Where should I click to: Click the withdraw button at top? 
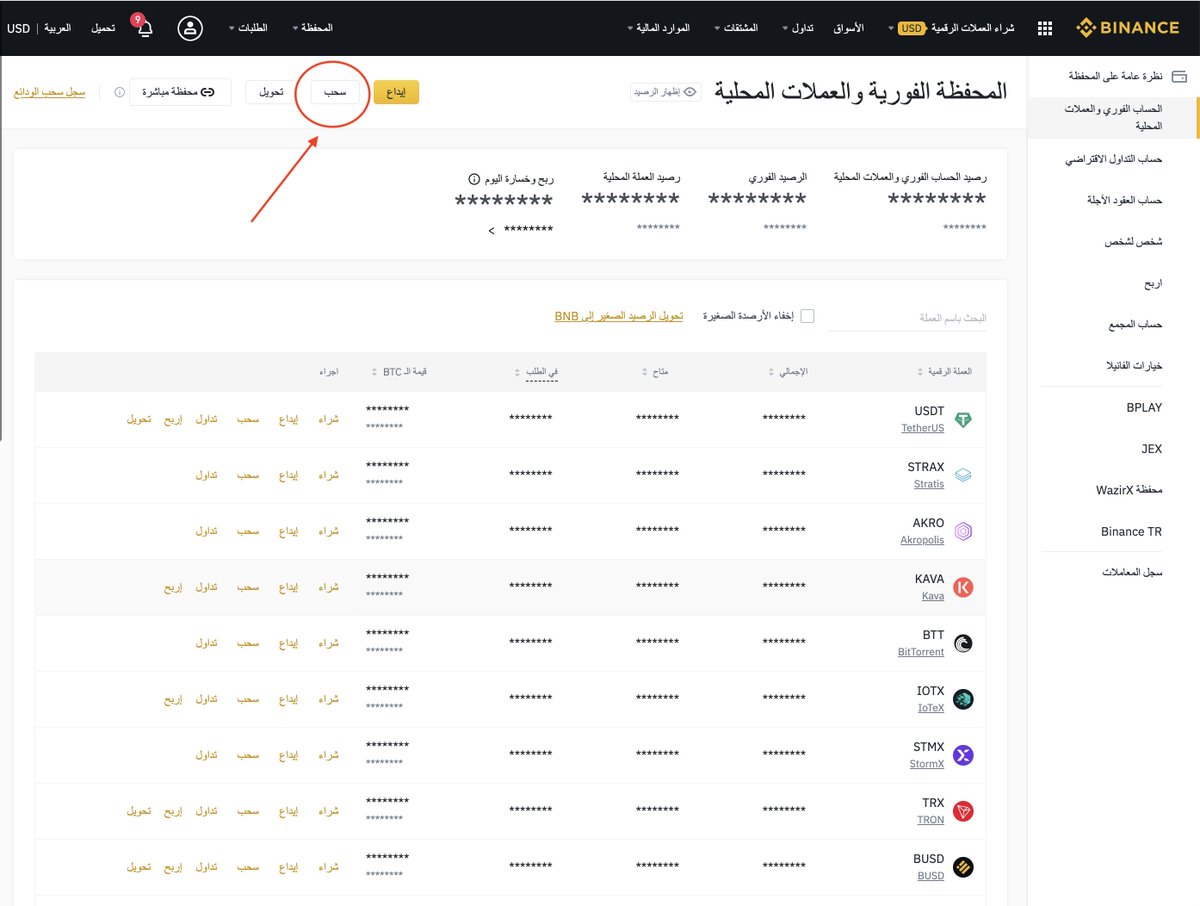(335, 92)
